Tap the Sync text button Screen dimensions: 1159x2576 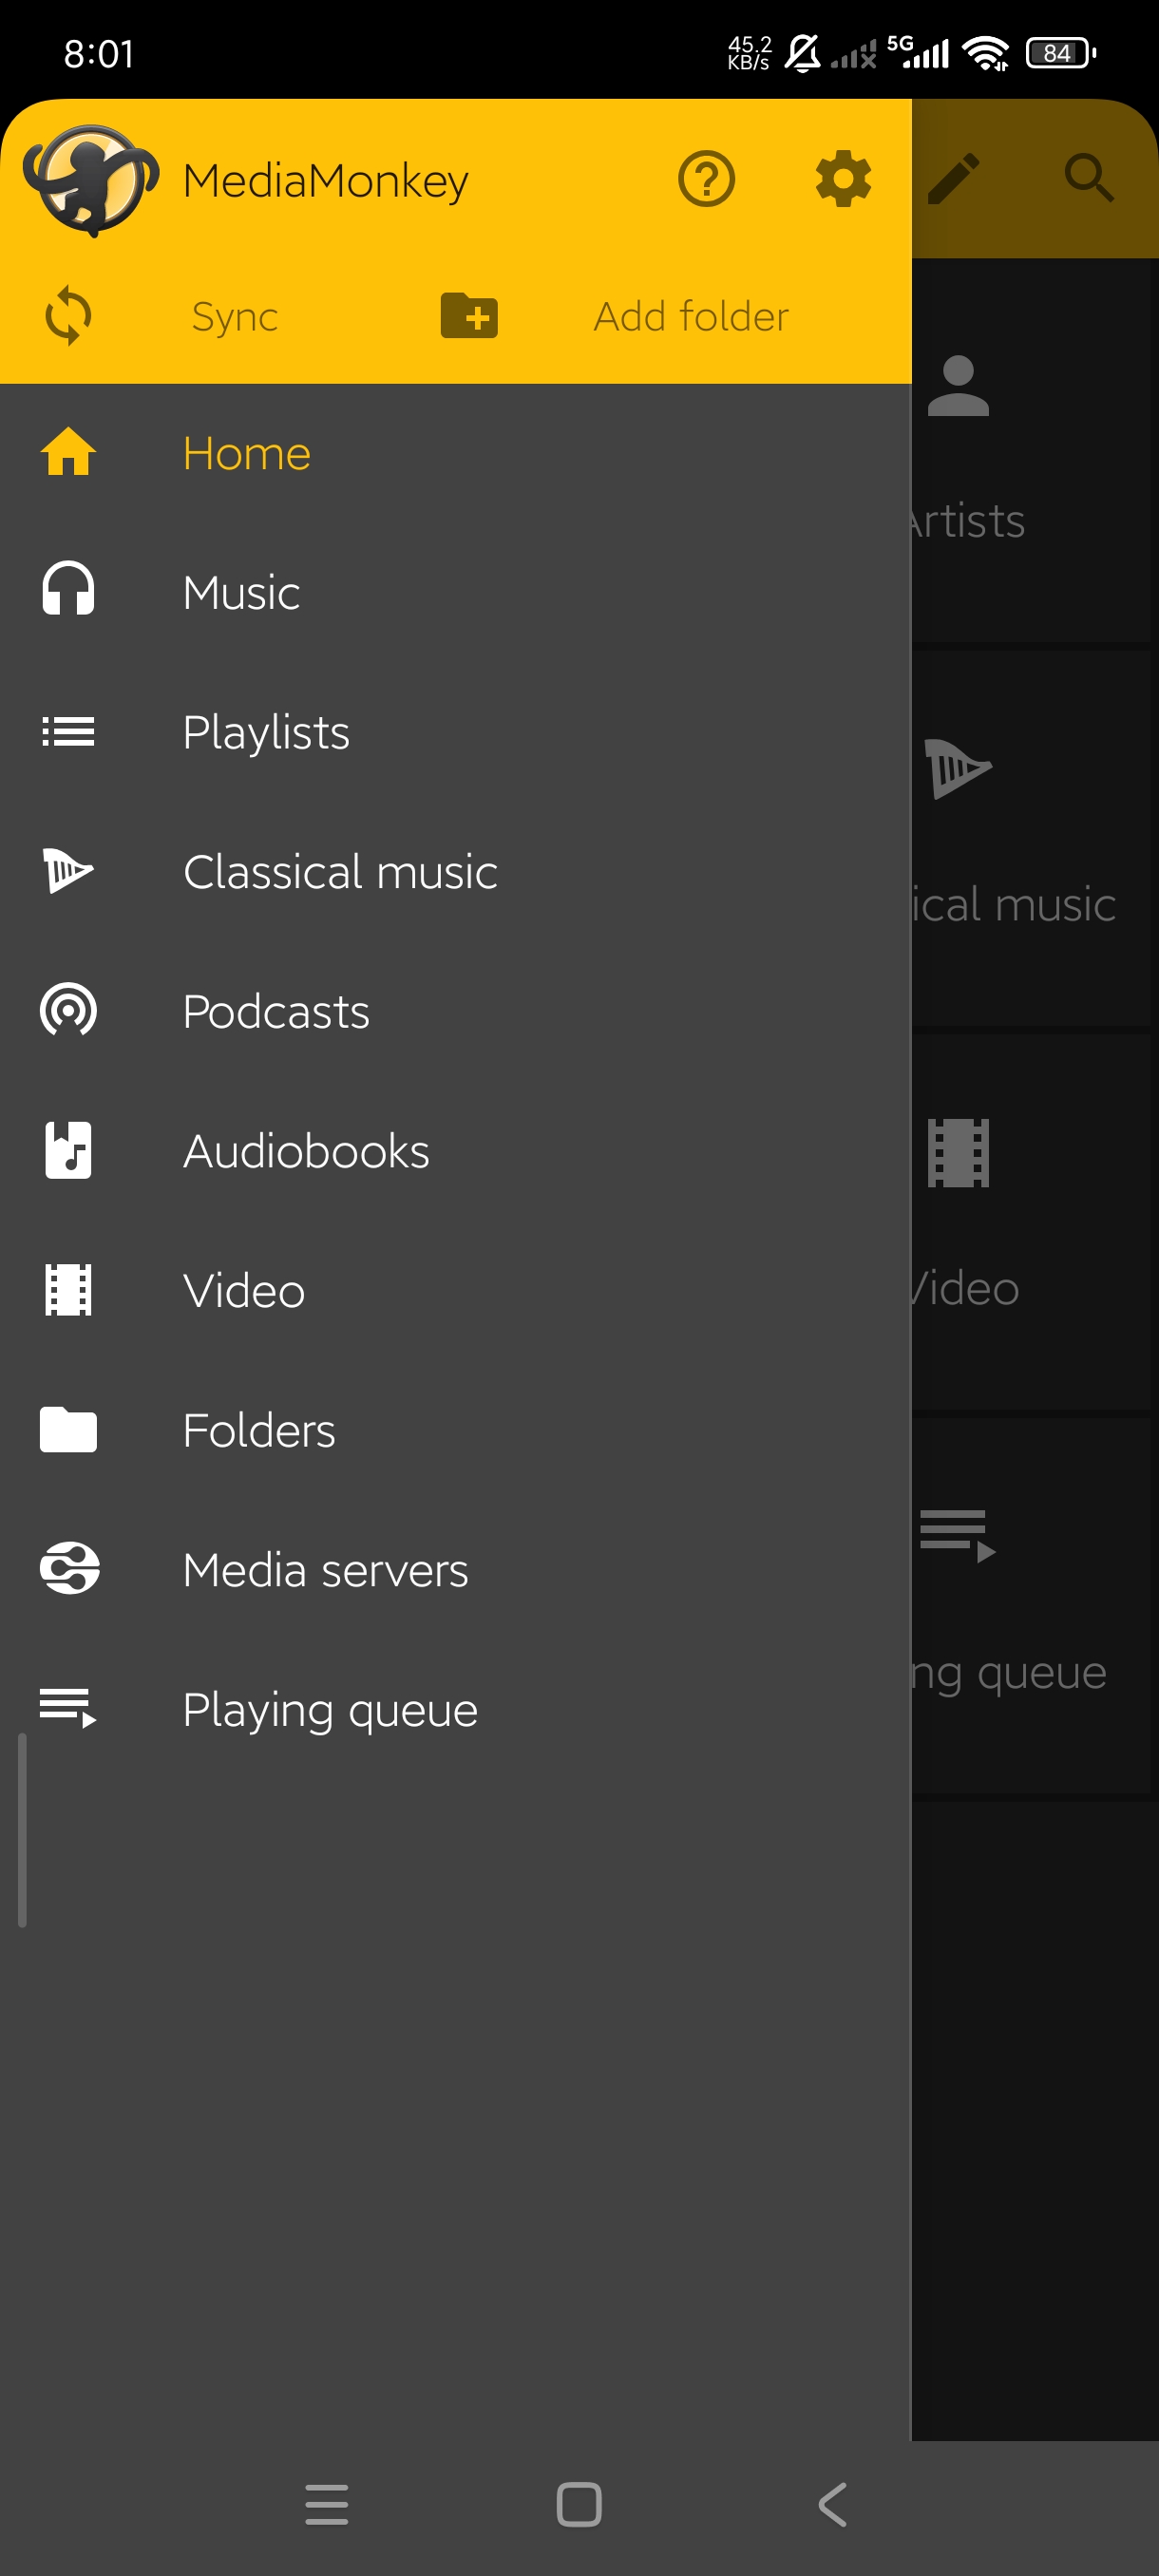tap(235, 317)
